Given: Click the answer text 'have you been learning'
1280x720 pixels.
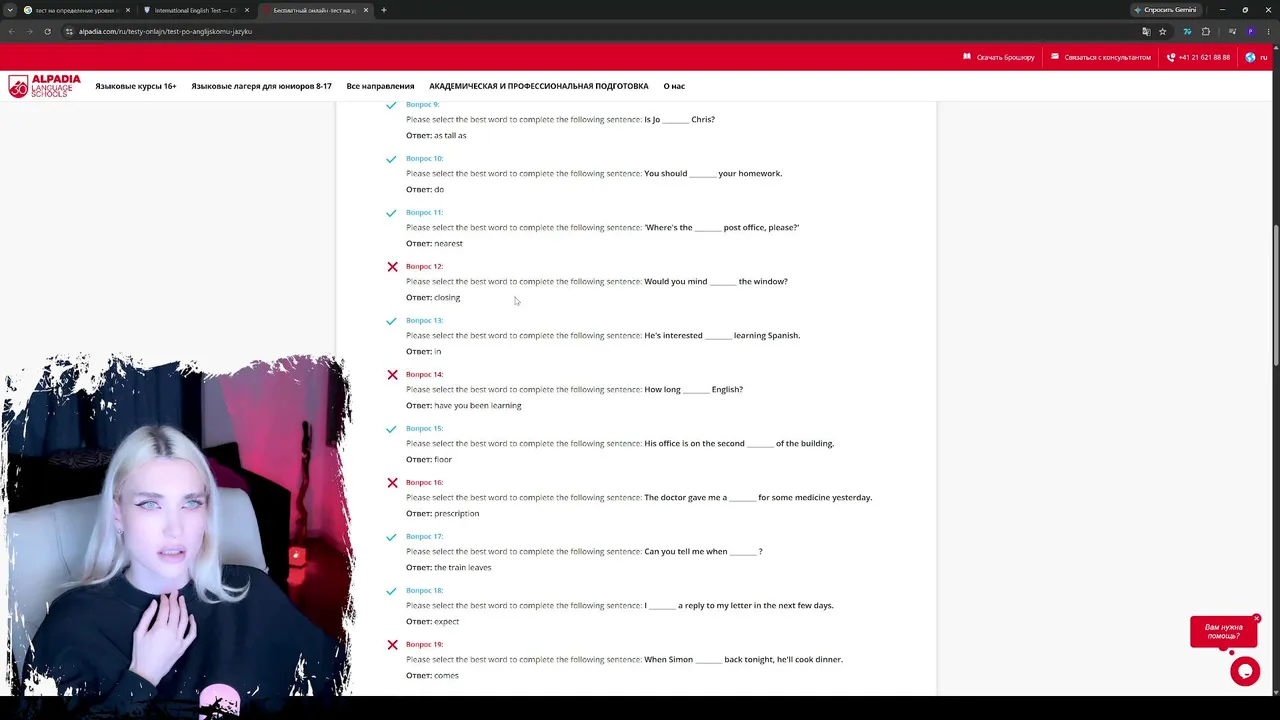Looking at the screenshot, I should click(x=478, y=405).
